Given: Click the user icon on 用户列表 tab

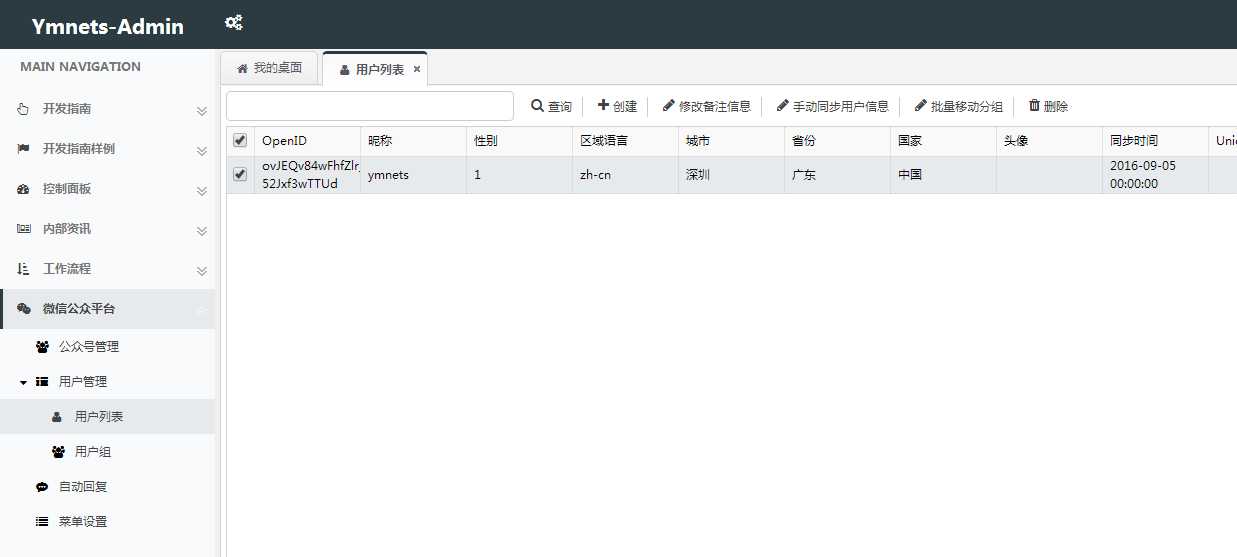Looking at the screenshot, I should point(345,70).
